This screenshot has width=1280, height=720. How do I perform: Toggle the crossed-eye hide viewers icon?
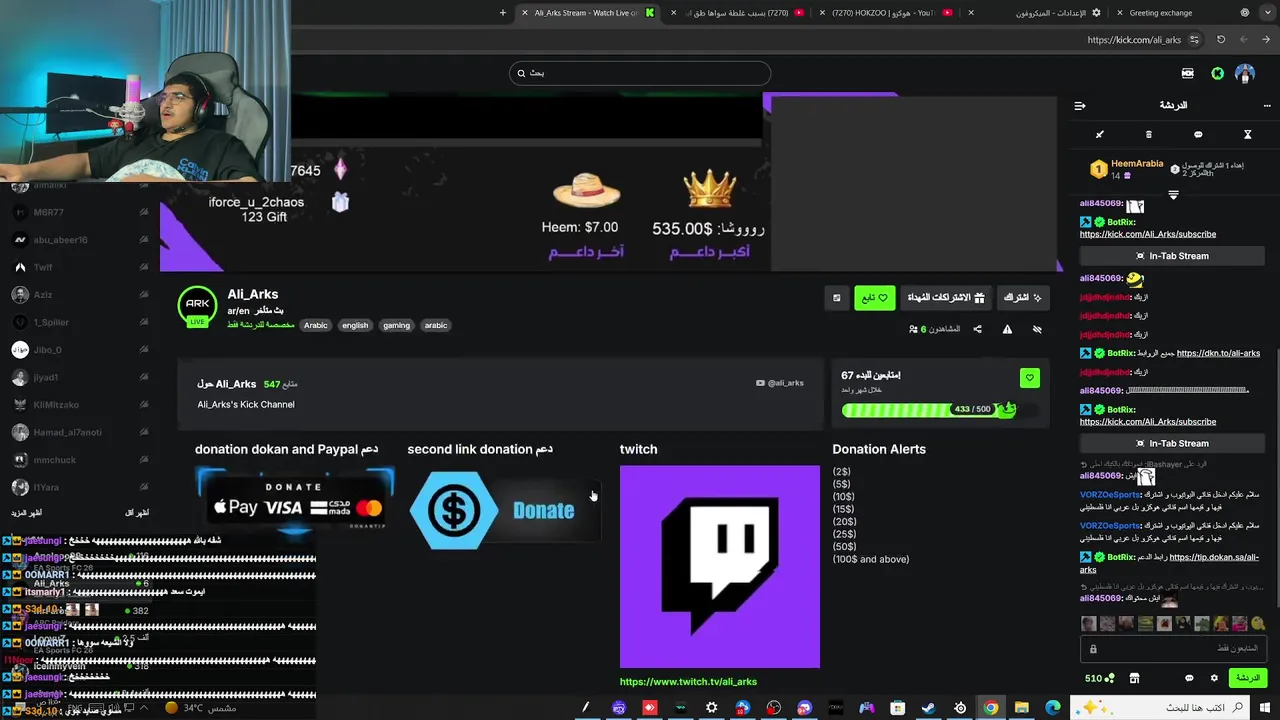(x=1037, y=329)
